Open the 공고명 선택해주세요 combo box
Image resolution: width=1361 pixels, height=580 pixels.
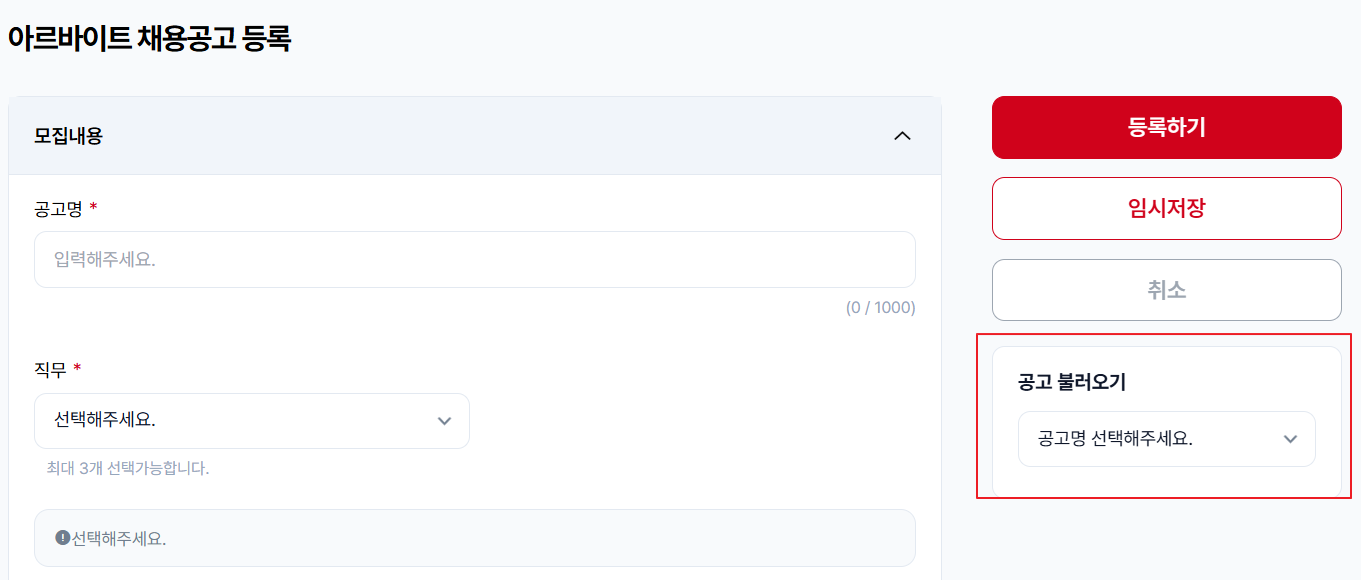[x=1166, y=439]
